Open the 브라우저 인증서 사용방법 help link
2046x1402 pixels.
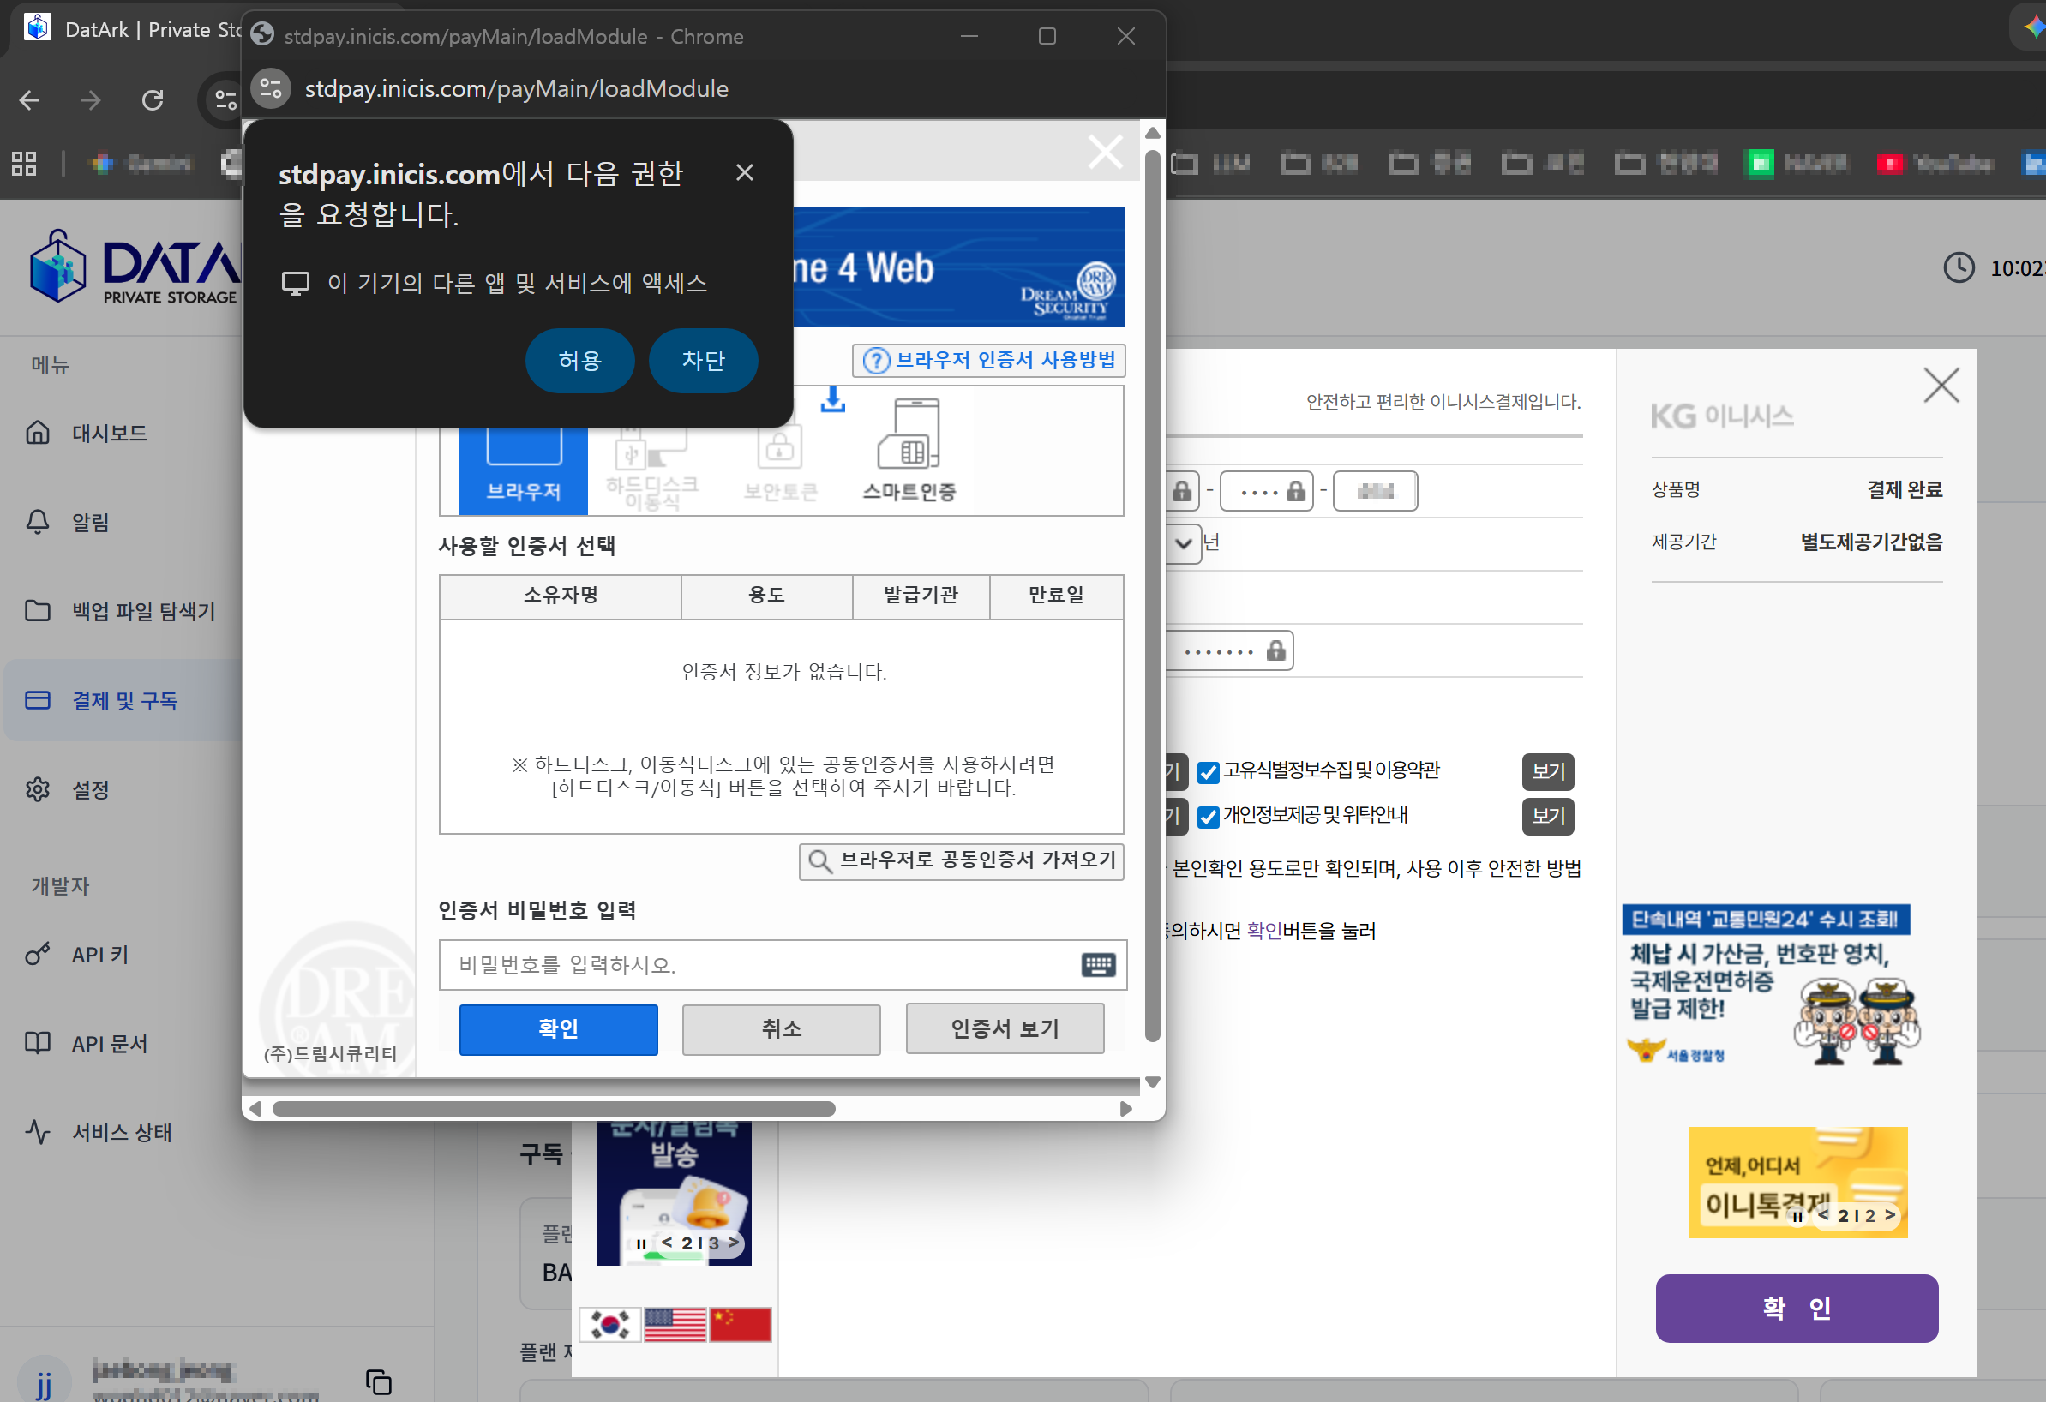coord(989,360)
